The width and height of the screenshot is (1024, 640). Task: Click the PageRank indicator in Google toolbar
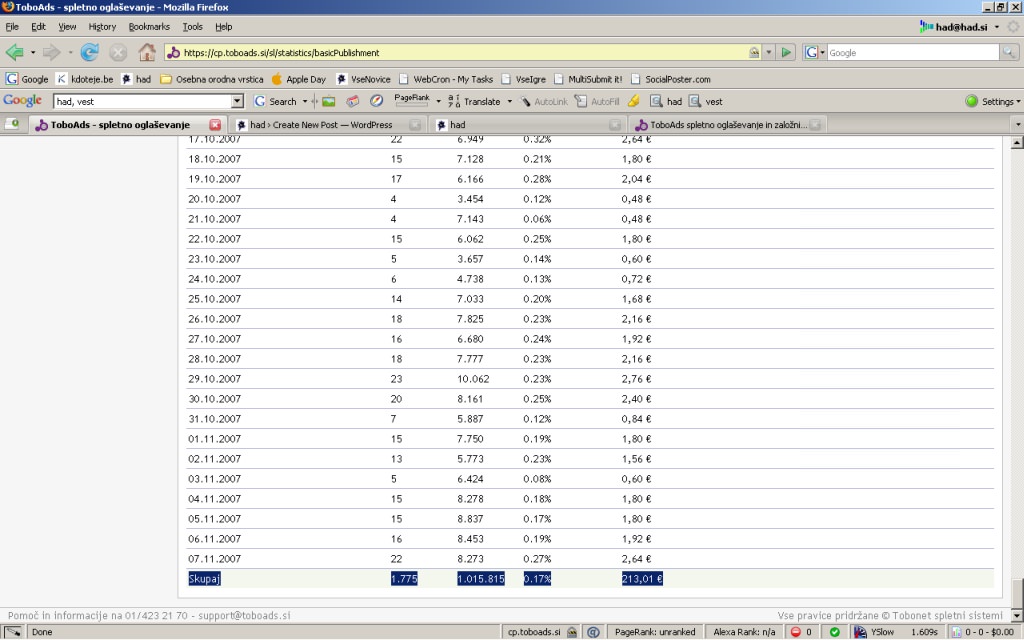411,99
